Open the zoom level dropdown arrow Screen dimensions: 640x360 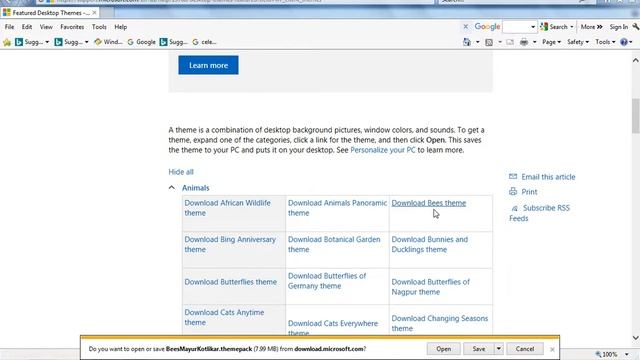pos(627,354)
